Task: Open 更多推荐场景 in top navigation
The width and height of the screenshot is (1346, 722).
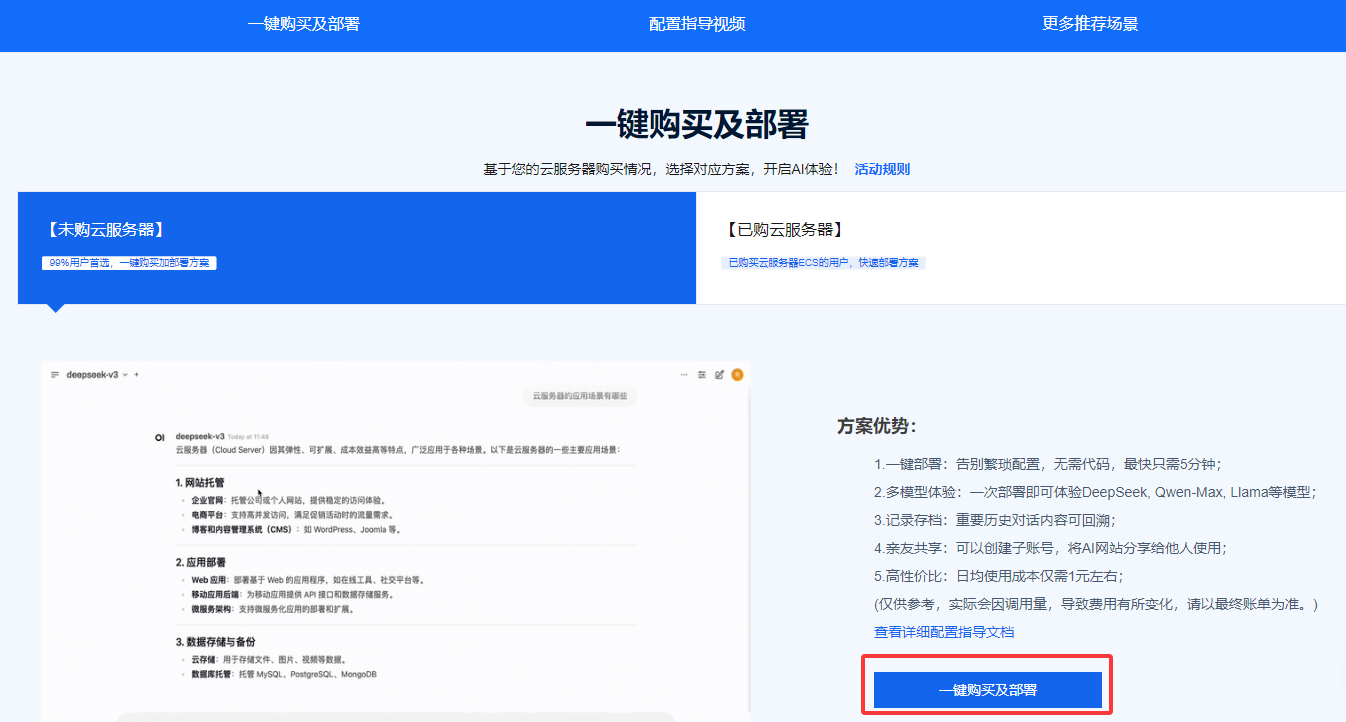Action: point(1090,24)
